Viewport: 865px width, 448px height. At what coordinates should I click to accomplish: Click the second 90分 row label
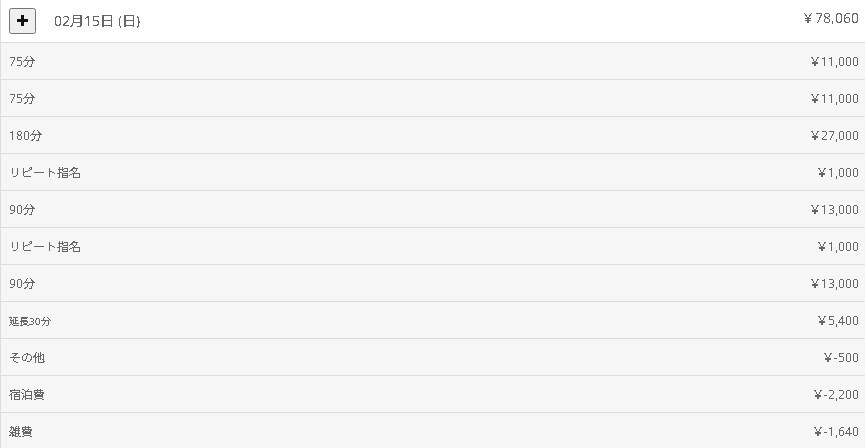[x=22, y=284]
